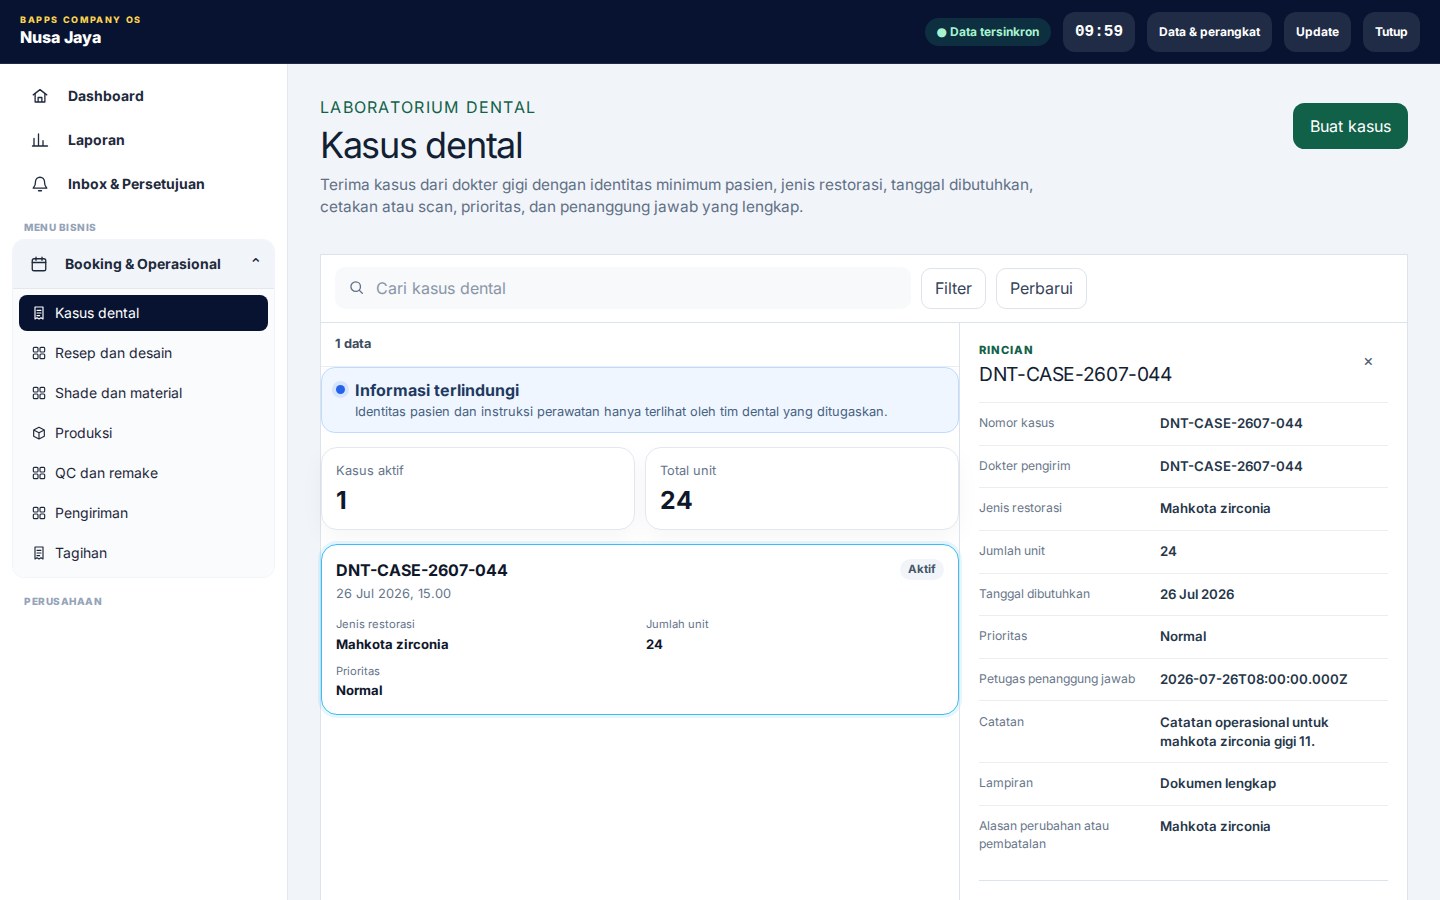Open the Dashboard menu item
Screen dimensions: 1440x900
[x=143, y=96]
